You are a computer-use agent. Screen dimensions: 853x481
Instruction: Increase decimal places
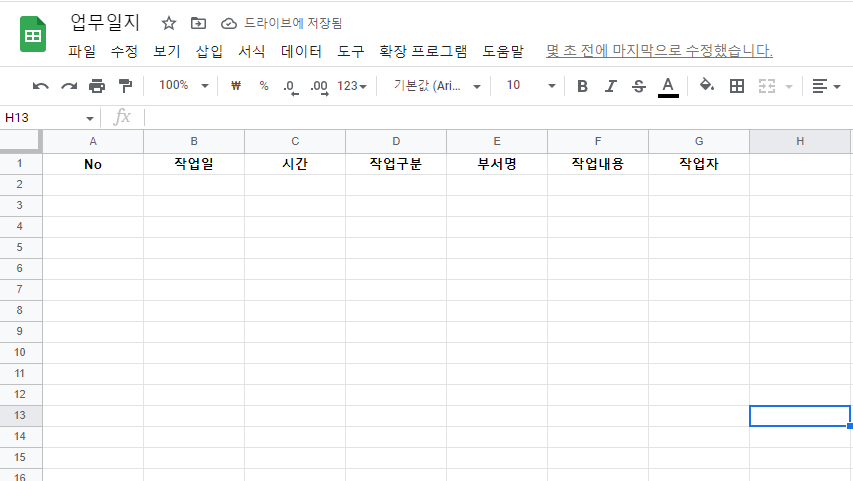tap(319, 87)
